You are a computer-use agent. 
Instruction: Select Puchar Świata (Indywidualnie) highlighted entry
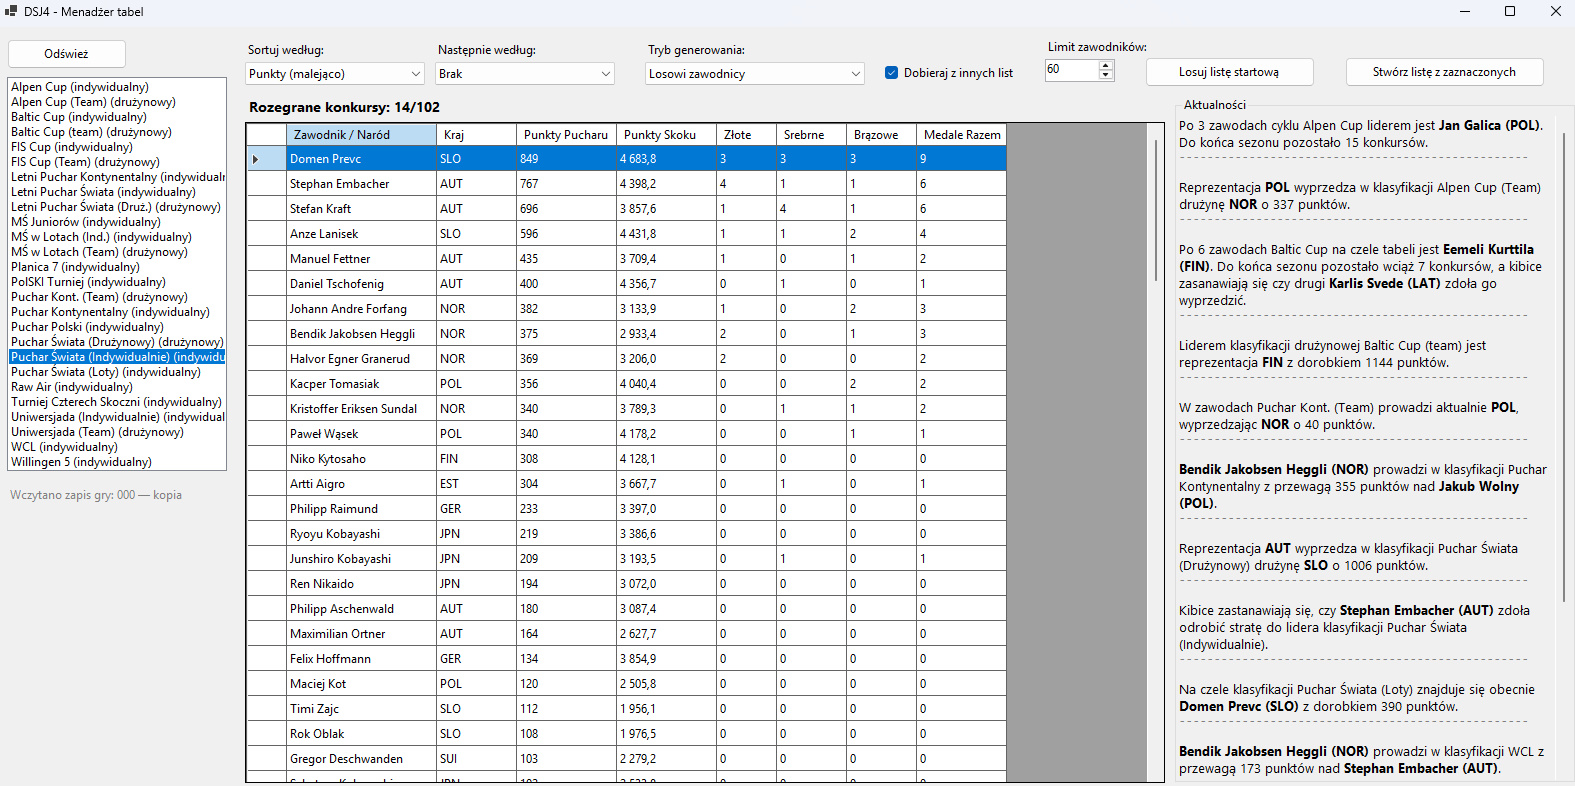pos(117,357)
